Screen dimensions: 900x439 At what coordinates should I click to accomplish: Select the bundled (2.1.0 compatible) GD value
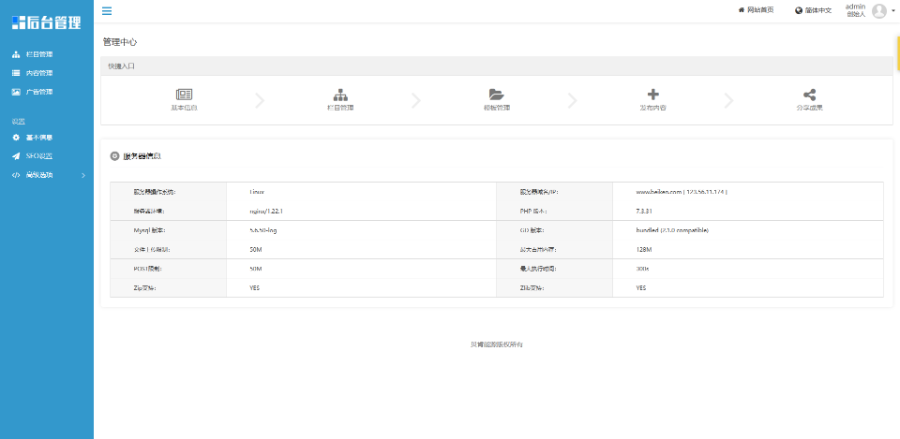click(x=672, y=230)
